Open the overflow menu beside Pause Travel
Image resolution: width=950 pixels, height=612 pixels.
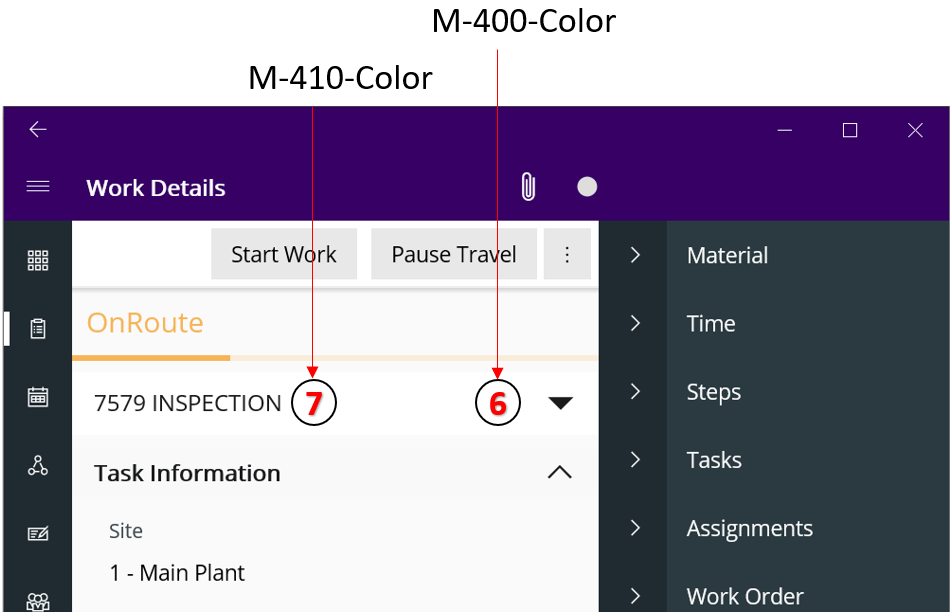[567, 254]
